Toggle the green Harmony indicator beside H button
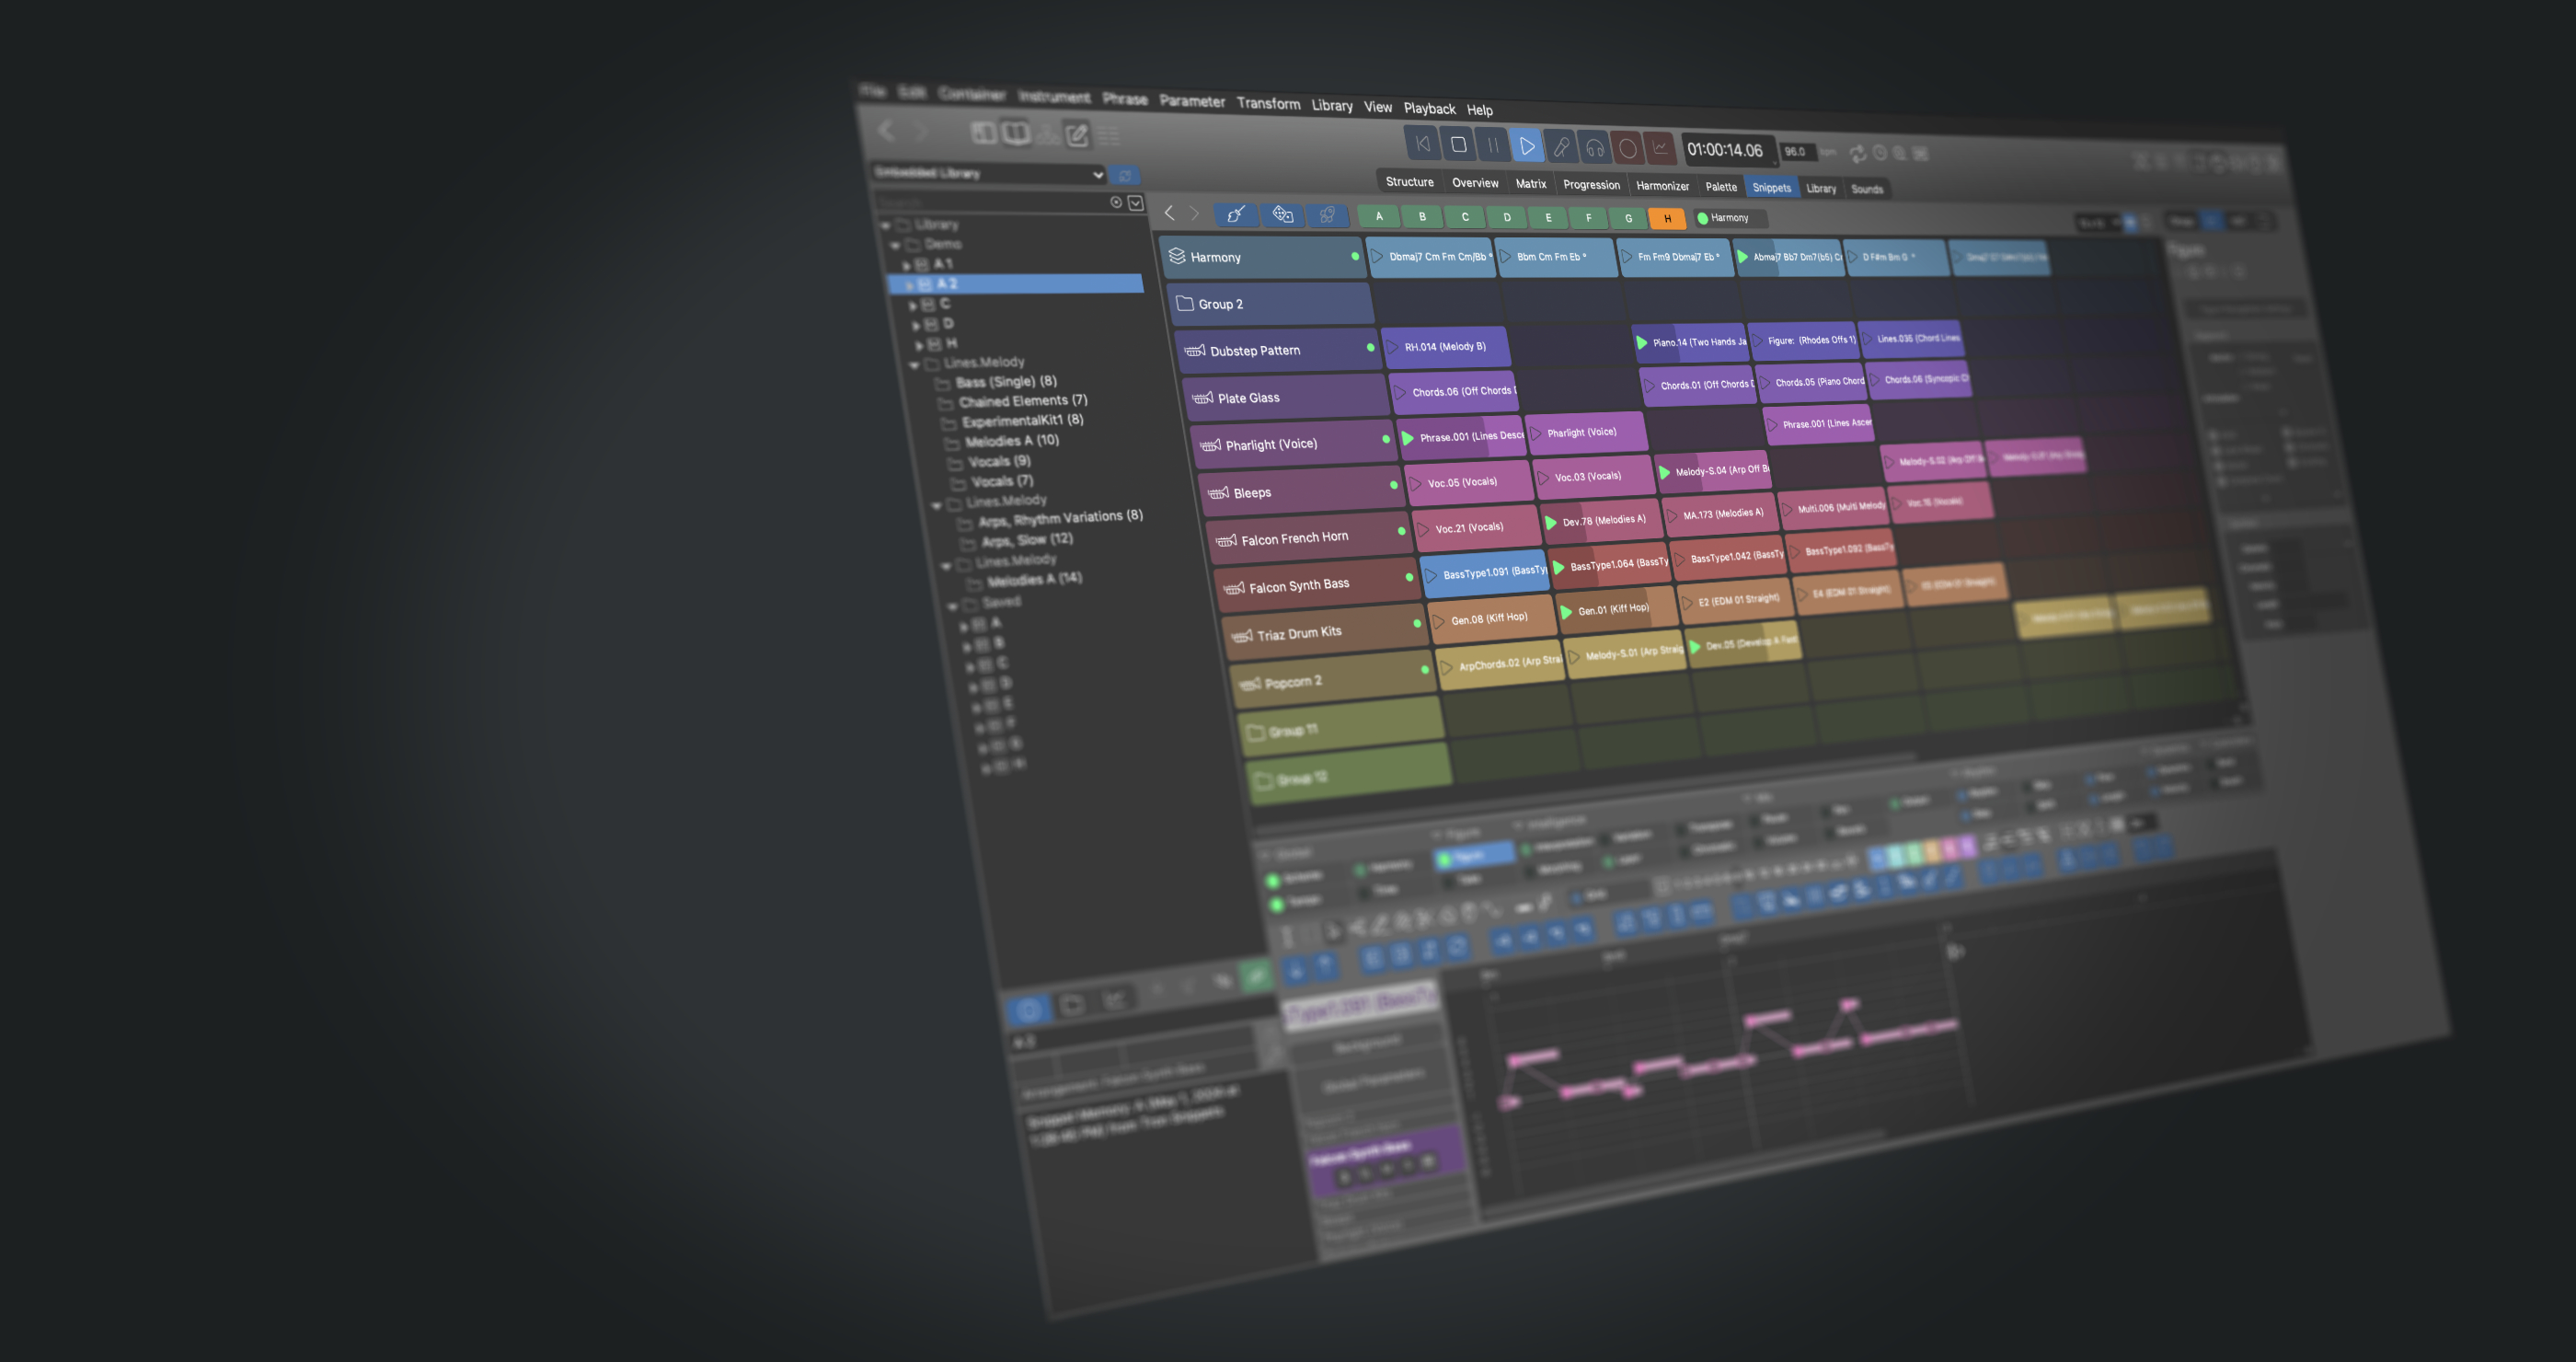The height and width of the screenshot is (1362, 2576). tap(1702, 218)
